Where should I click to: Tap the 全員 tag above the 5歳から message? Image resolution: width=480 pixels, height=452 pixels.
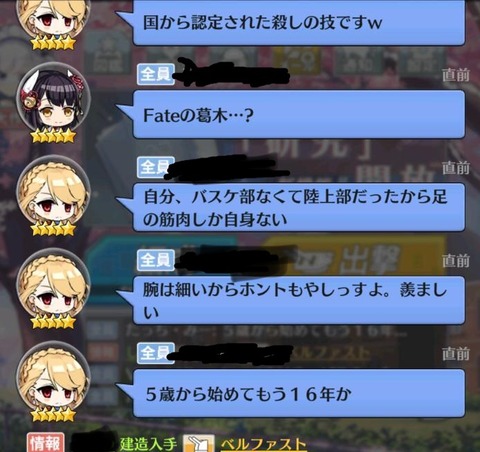[x=156, y=353]
